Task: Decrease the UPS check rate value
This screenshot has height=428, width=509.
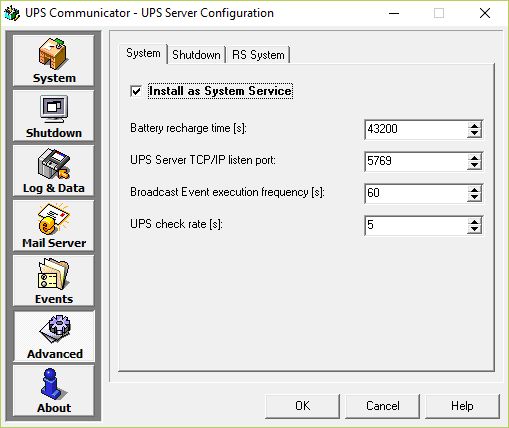Action: [474, 229]
